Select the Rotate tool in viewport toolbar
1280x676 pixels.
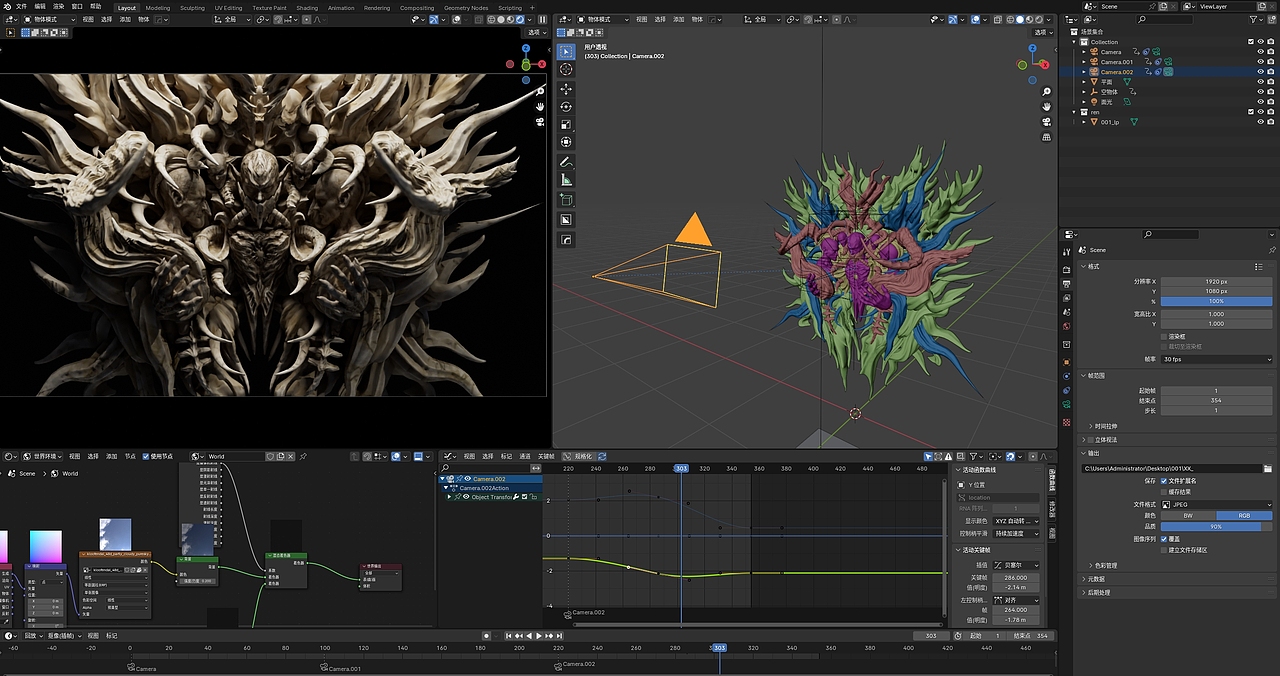pyautogui.click(x=566, y=106)
